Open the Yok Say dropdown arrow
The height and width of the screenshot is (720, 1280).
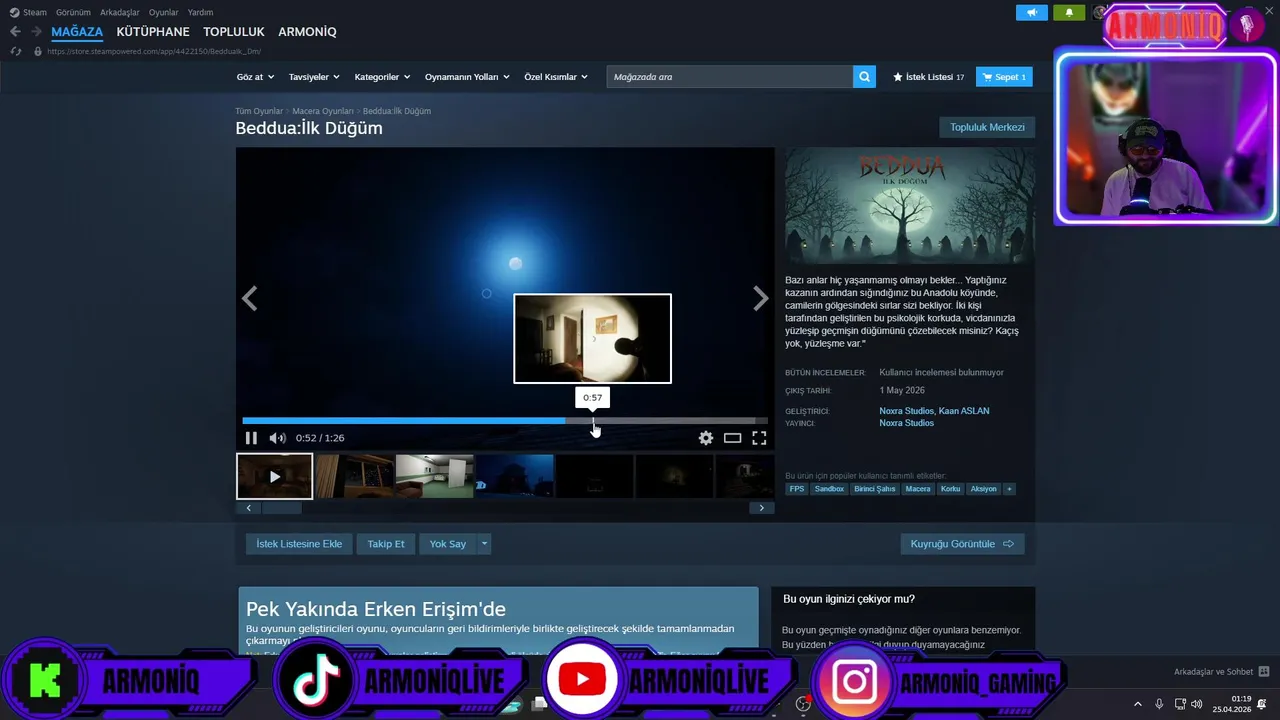pyautogui.click(x=484, y=544)
